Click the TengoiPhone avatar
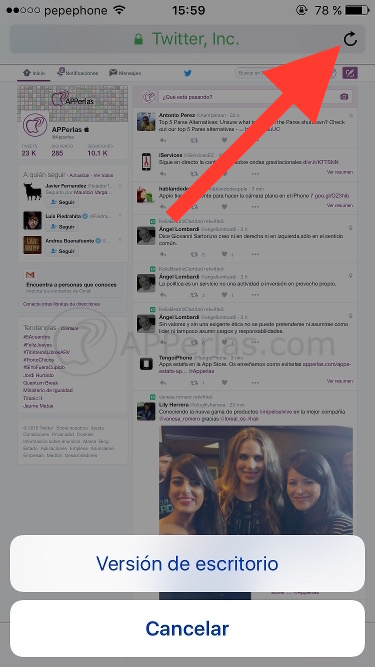This screenshot has height=667, width=375. point(146,364)
